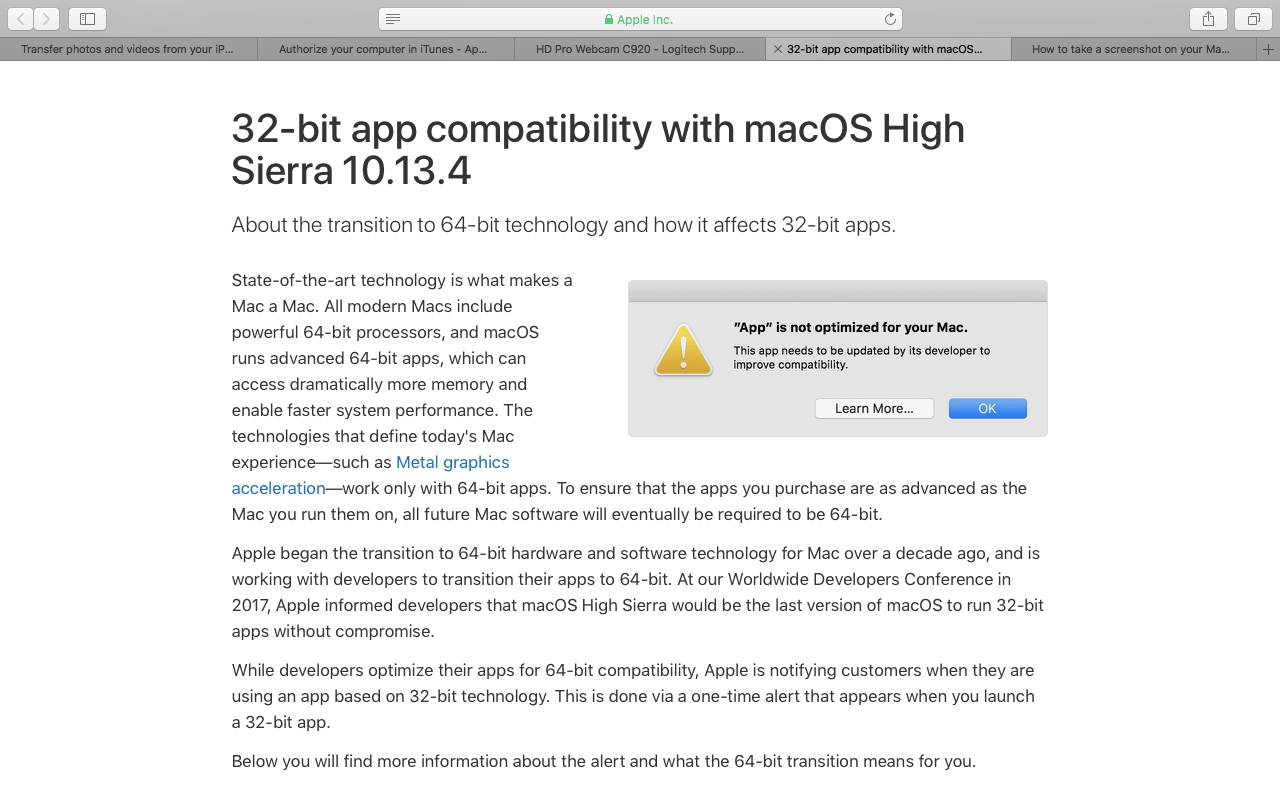Image resolution: width=1280 pixels, height=800 pixels.
Task: Open the HD Pro Webcam C920 tab
Action: point(640,49)
